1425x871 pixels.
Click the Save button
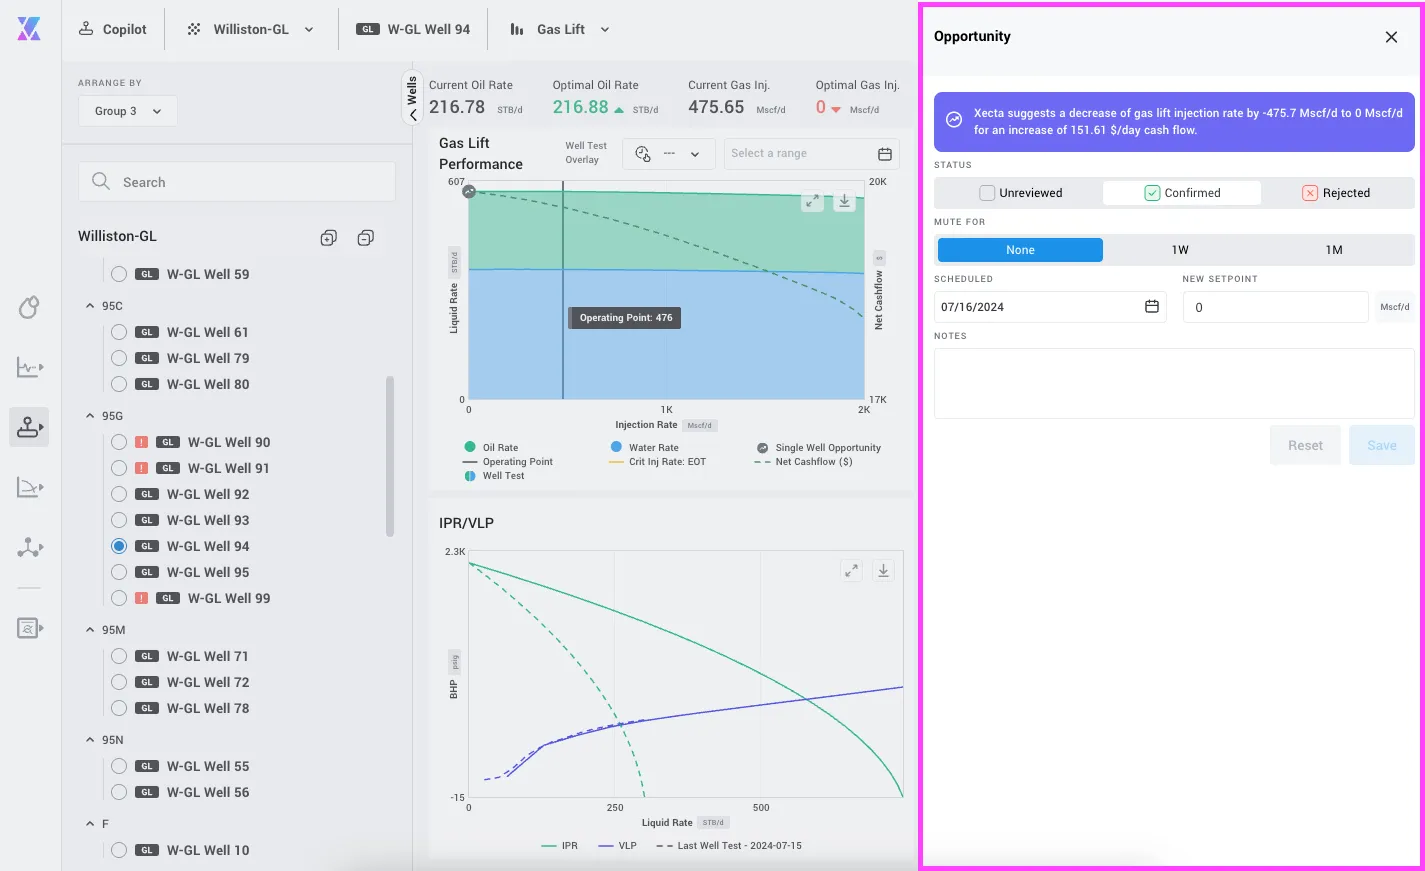(x=1382, y=445)
